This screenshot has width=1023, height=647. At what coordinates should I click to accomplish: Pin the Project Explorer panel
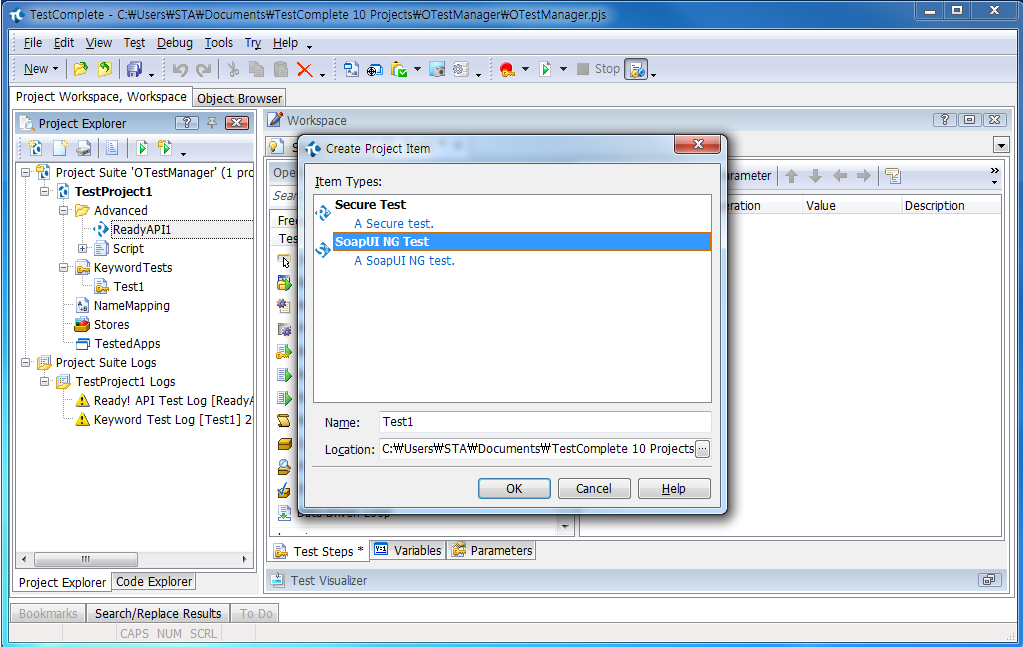[212, 123]
